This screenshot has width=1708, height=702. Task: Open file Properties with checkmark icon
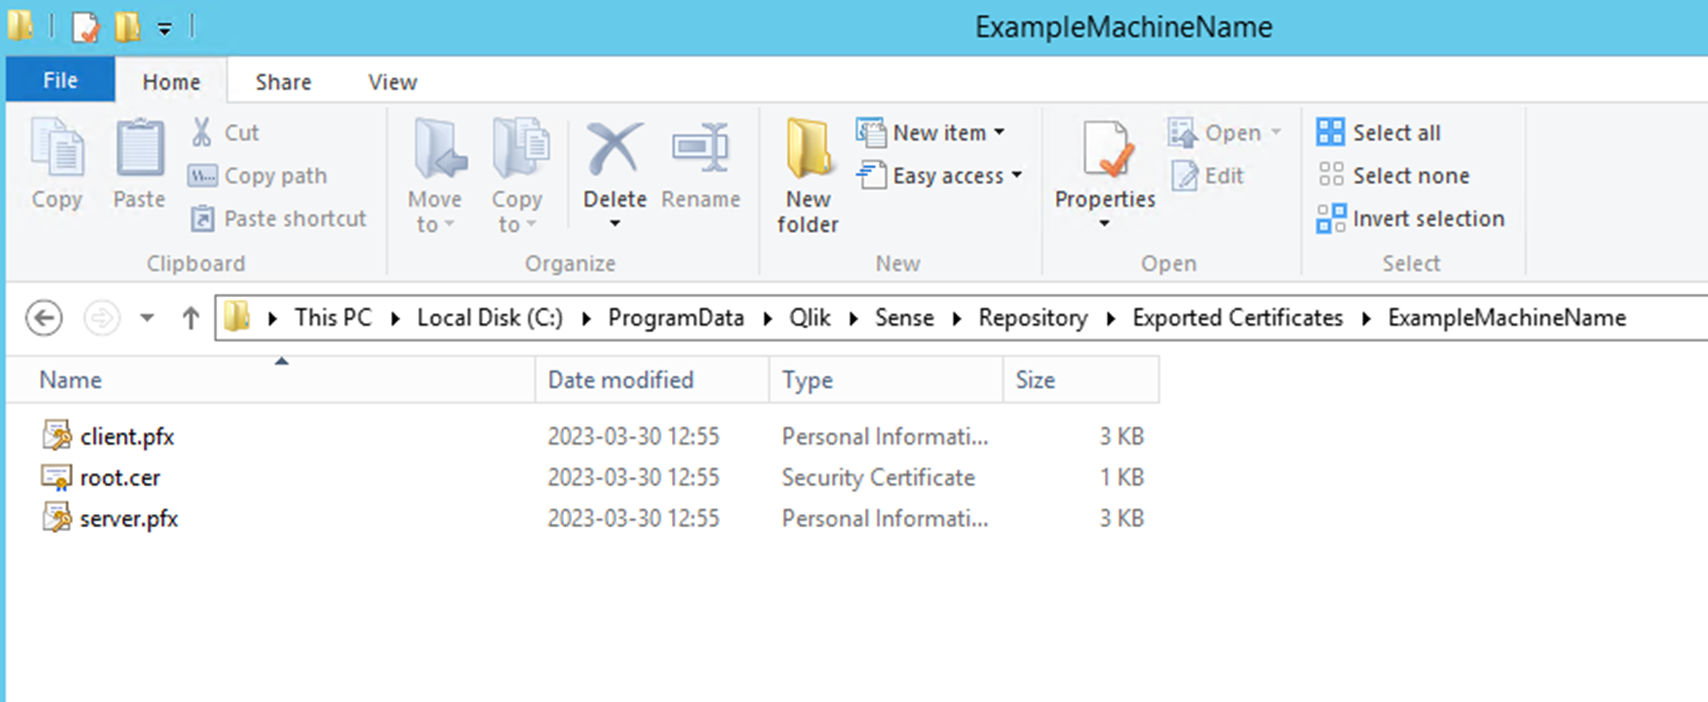coord(1108,150)
